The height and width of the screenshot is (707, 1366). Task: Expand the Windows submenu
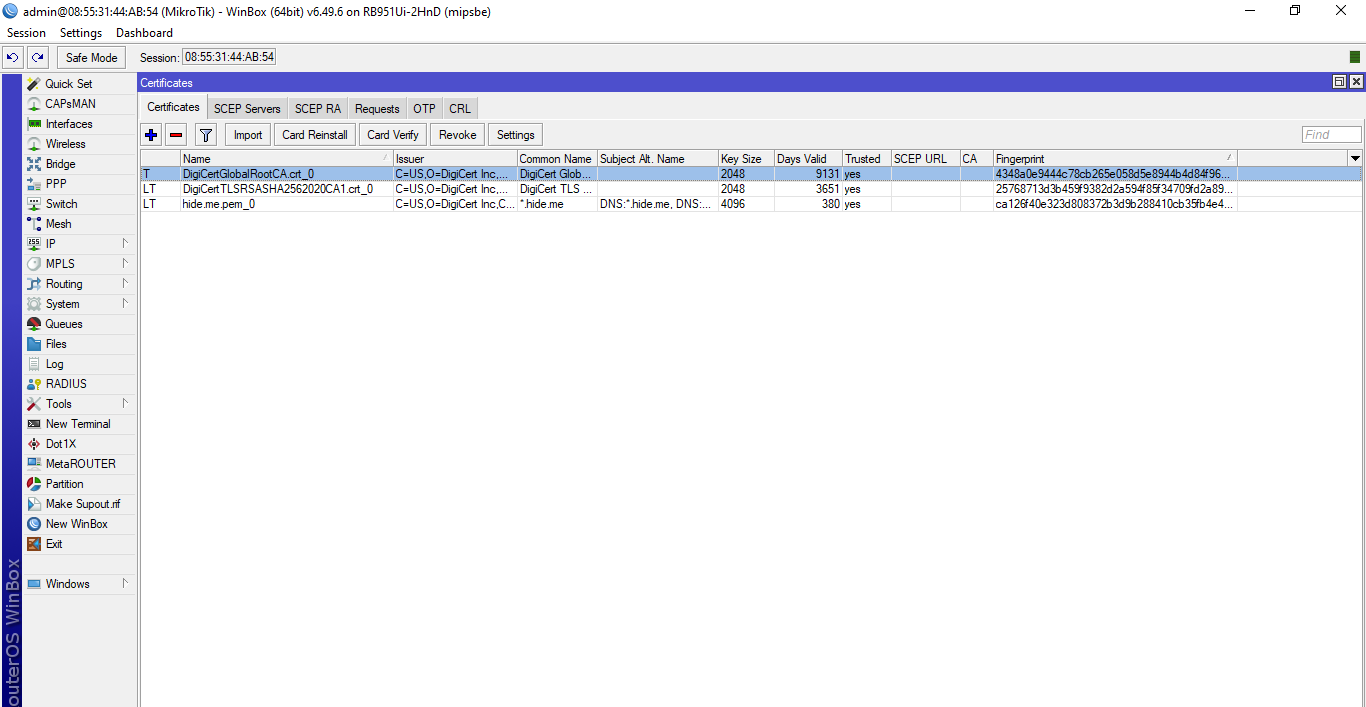click(x=79, y=584)
